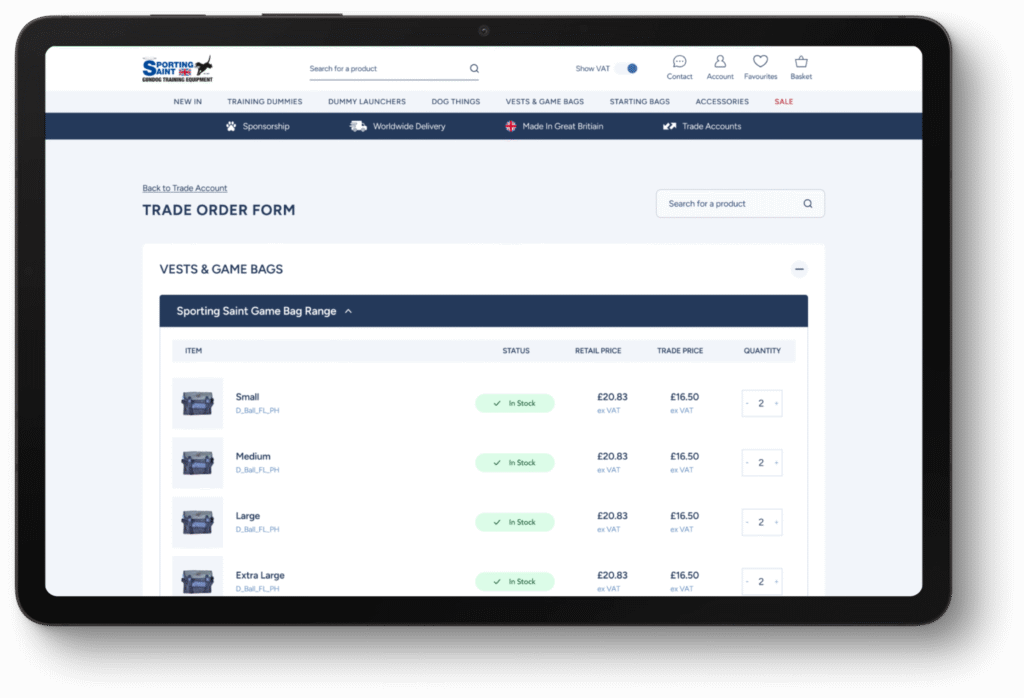This screenshot has height=698, width=1024.
Task: Increase quantity for the Large game bag
Action: coord(777,522)
